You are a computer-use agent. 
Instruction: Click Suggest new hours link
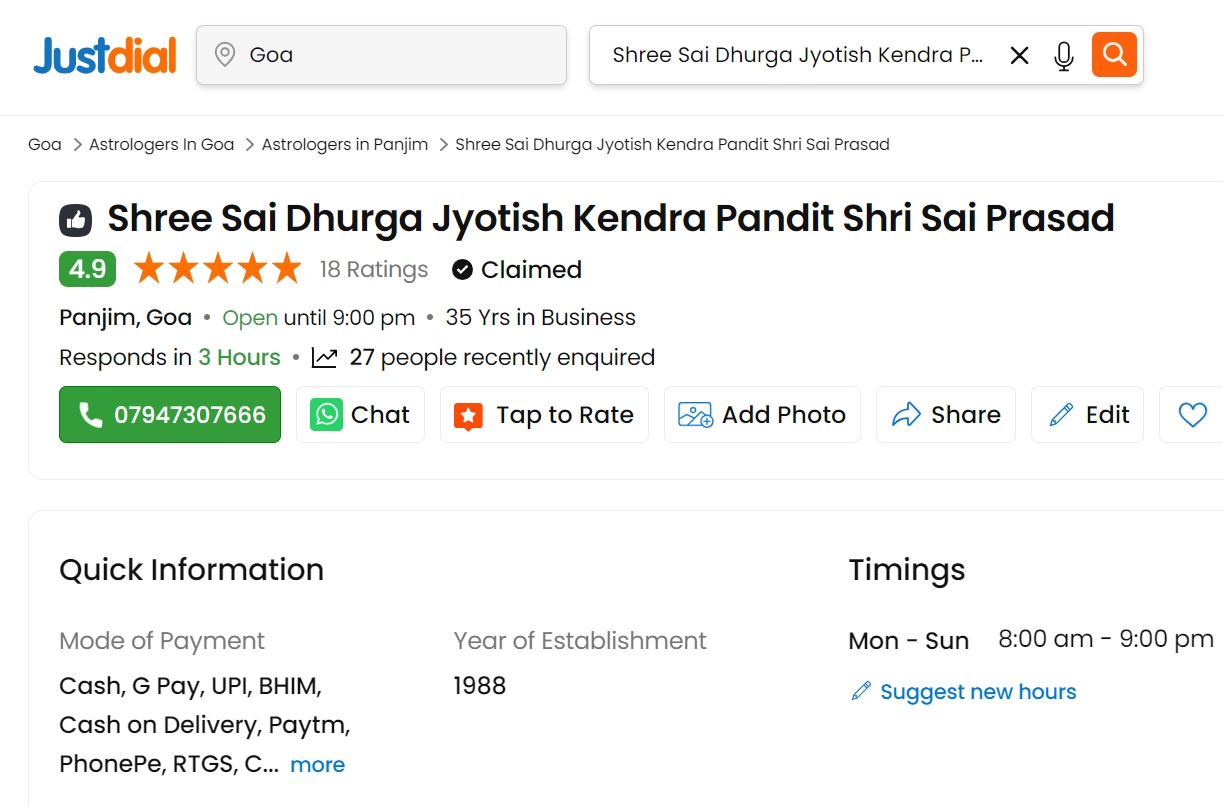pyautogui.click(x=977, y=692)
